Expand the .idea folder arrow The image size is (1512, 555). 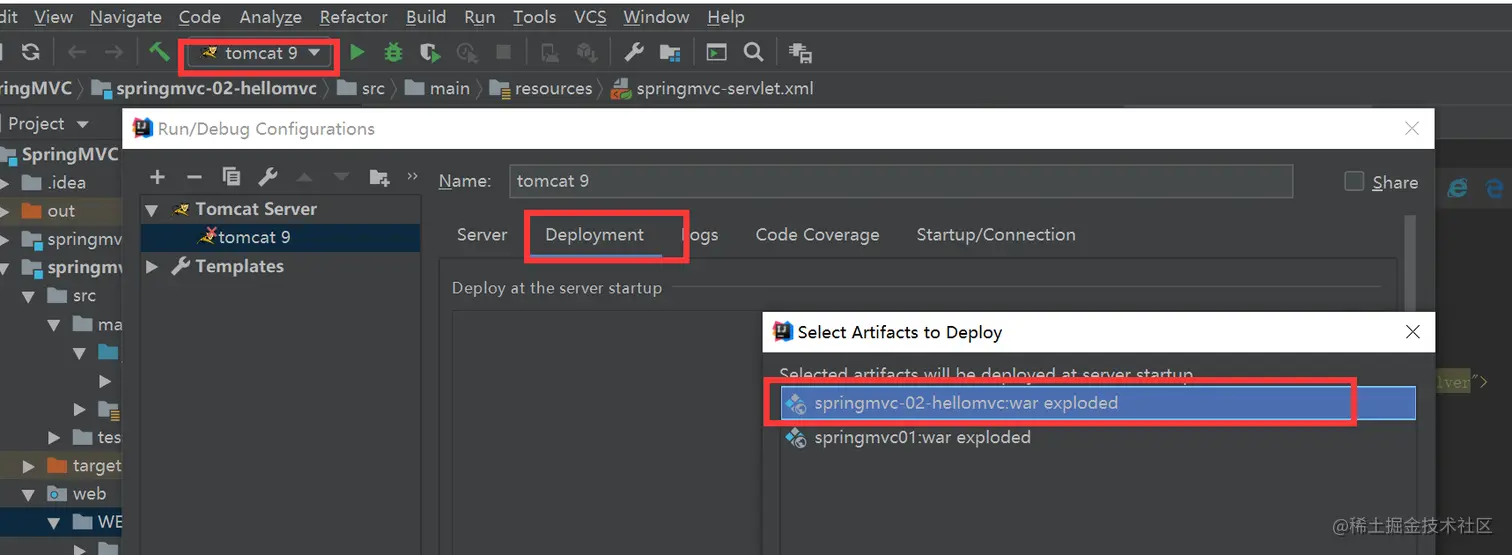pos(6,183)
